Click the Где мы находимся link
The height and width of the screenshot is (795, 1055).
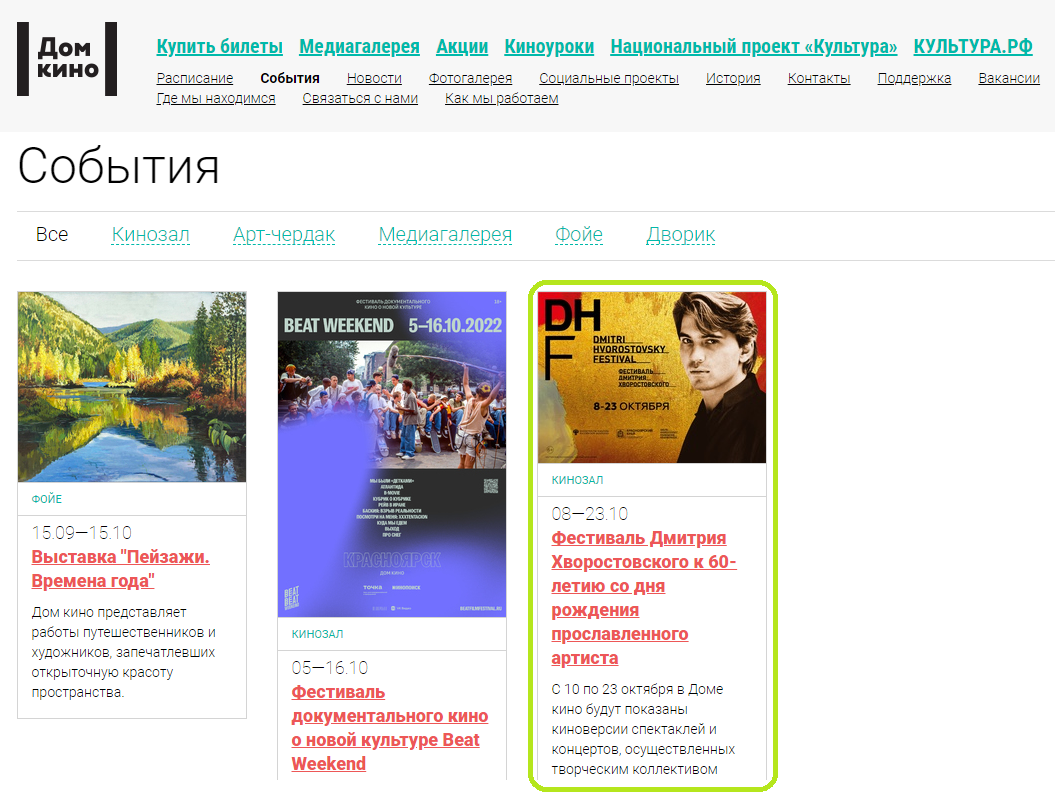tap(216, 98)
